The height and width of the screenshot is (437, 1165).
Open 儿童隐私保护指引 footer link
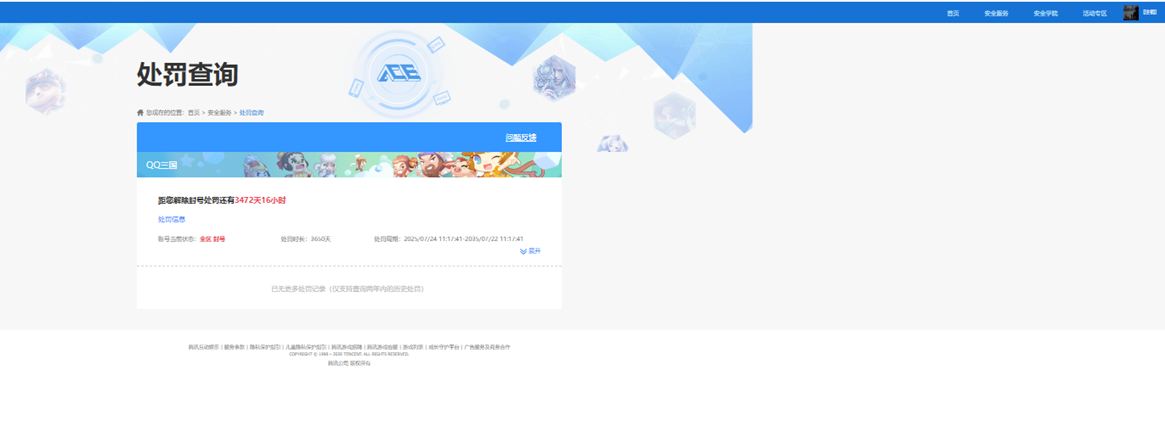point(306,347)
